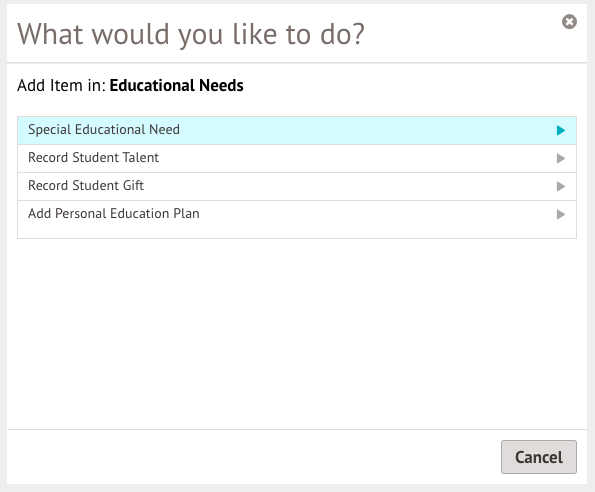
Task: Click the empty space below the options list
Action: click(297, 334)
